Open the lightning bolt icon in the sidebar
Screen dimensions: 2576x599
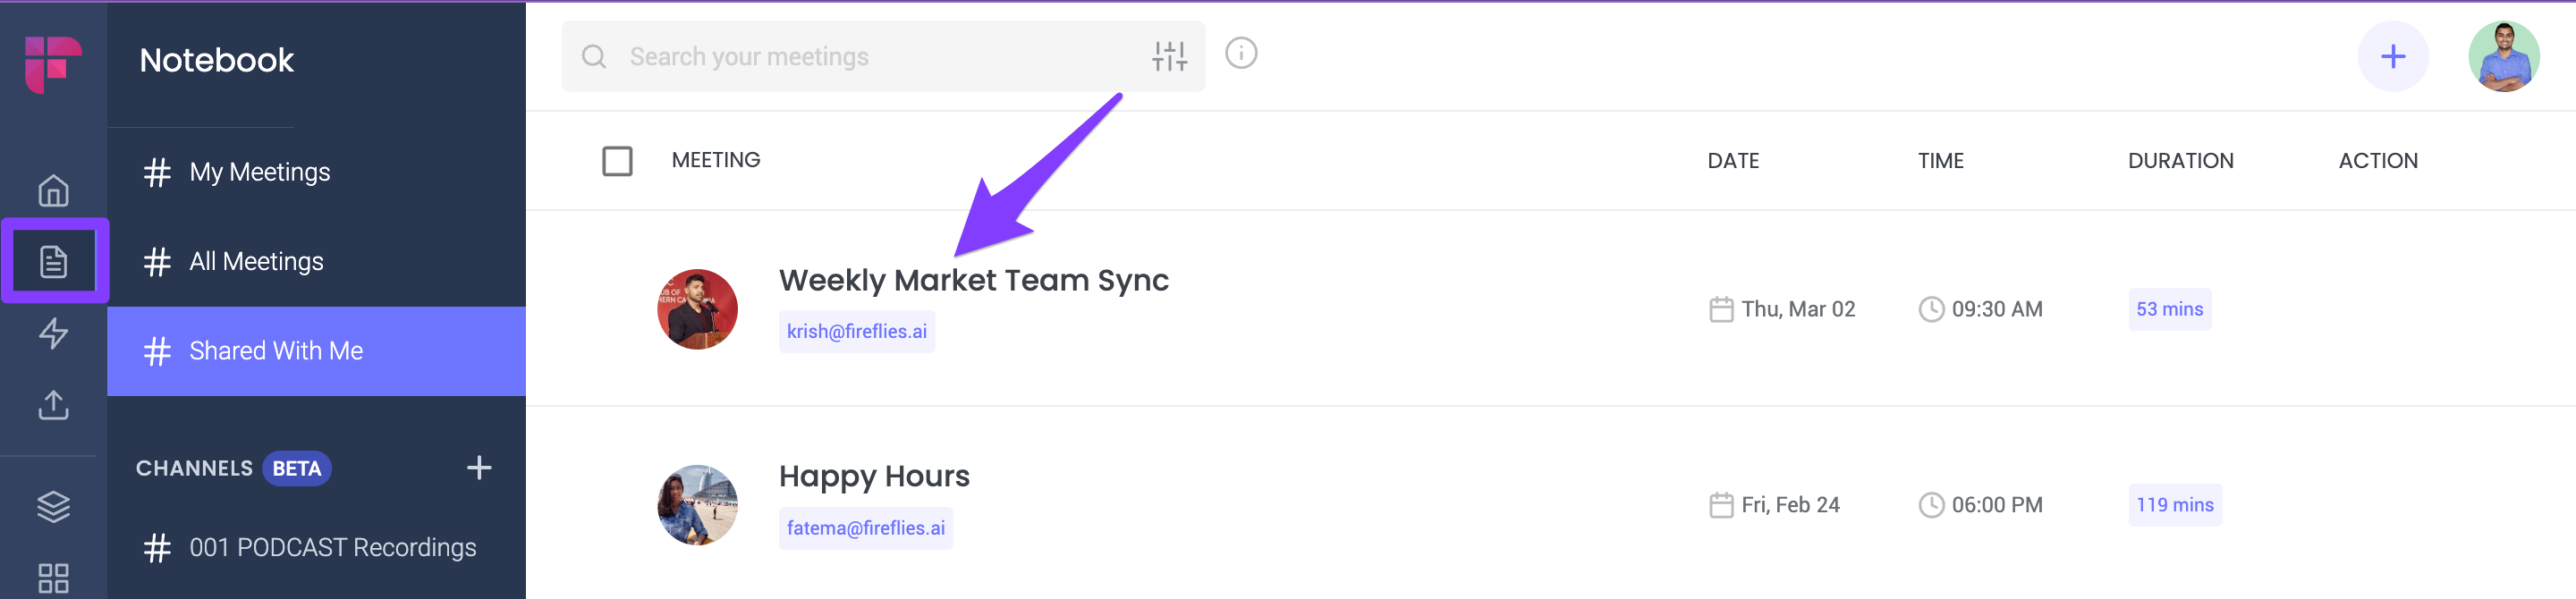coord(53,333)
